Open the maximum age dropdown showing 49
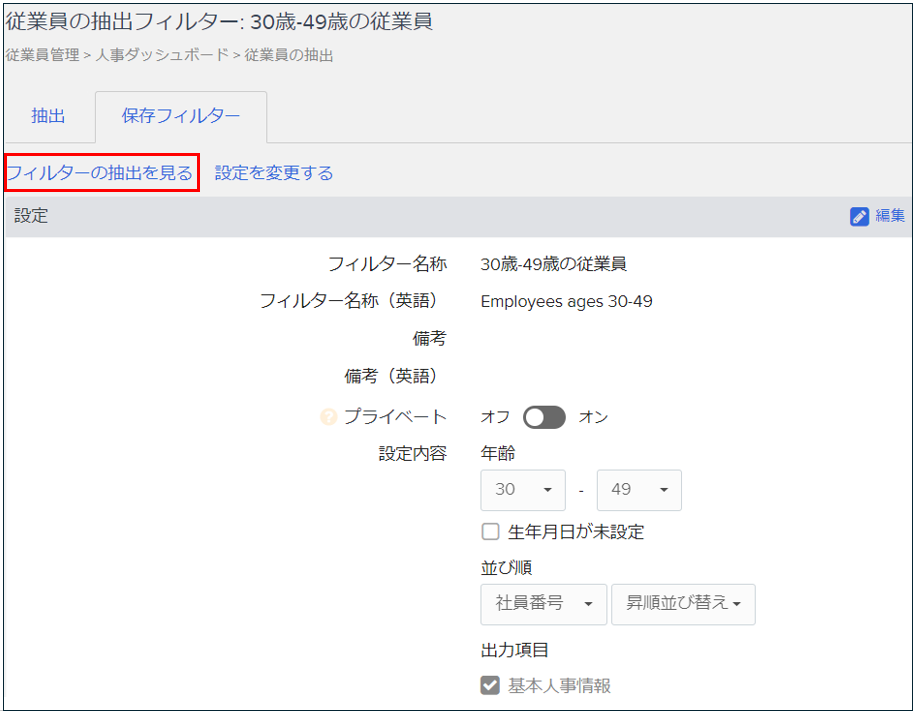This screenshot has height=711, width=913. (x=639, y=490)
